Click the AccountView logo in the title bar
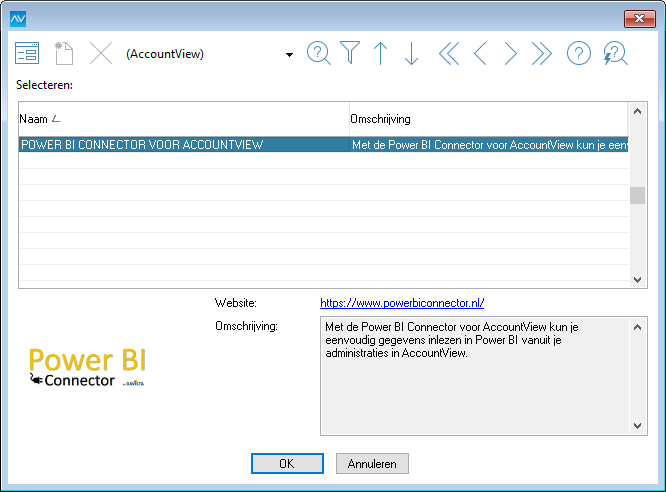 (18, 19)
